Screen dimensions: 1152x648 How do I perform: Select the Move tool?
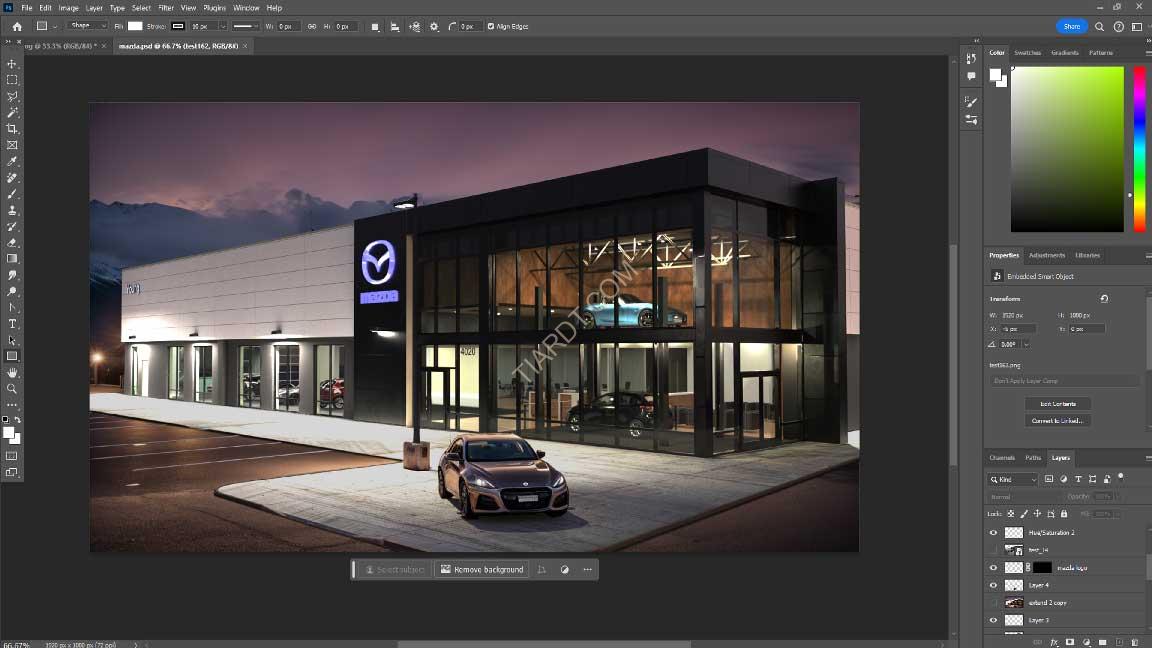(12, 64)
